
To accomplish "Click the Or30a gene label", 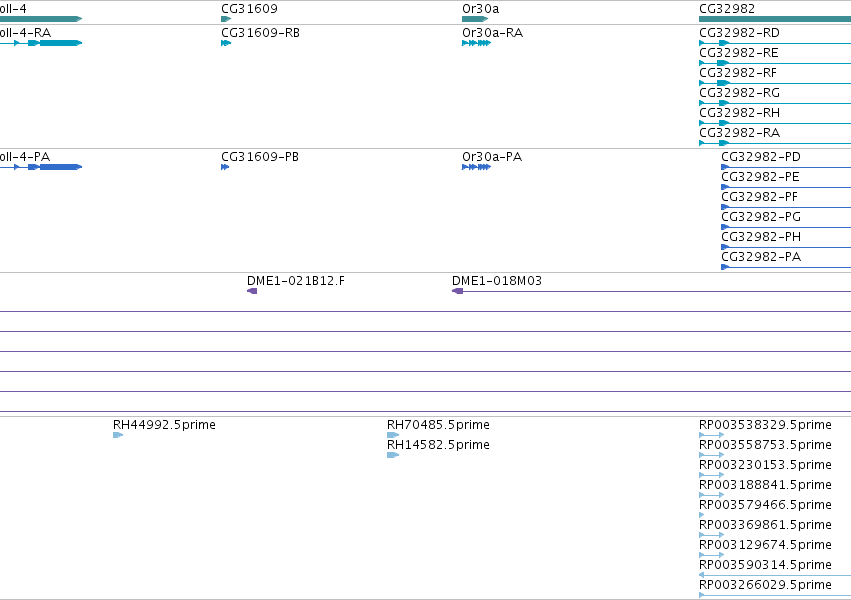I will (480, 9).
